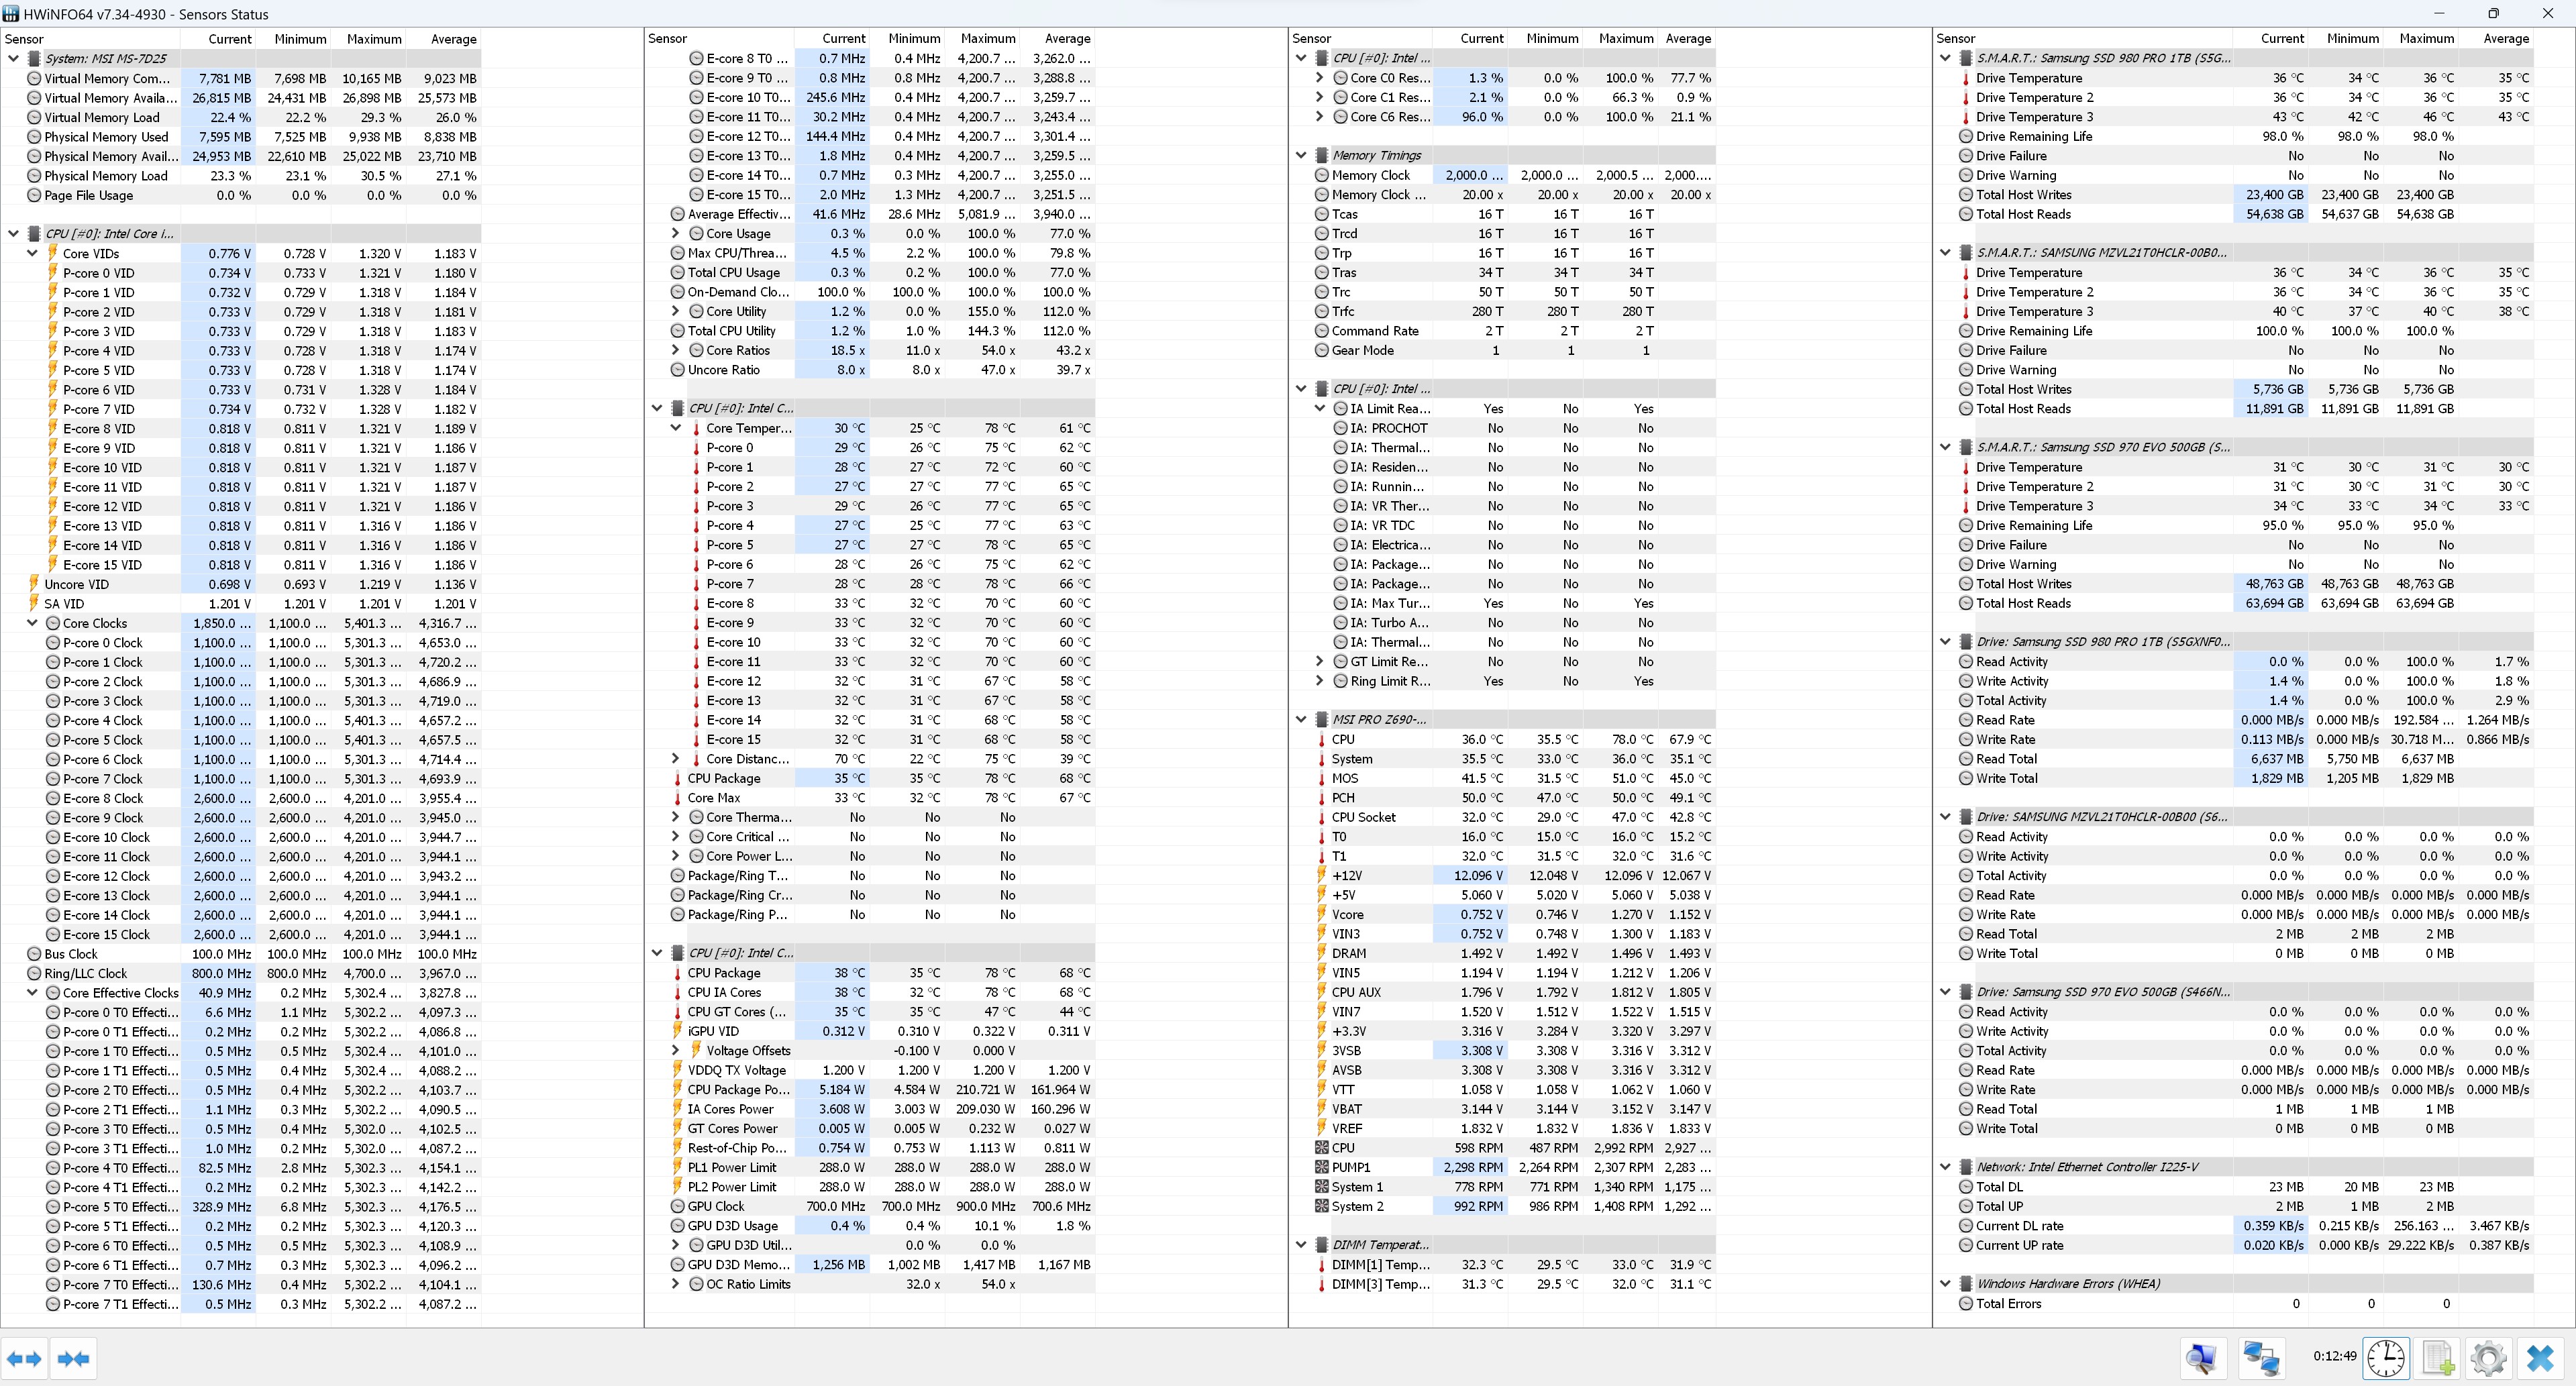Expand the Core Ratios entry
Screen dimensions: 2576x1386
[676, 350]
